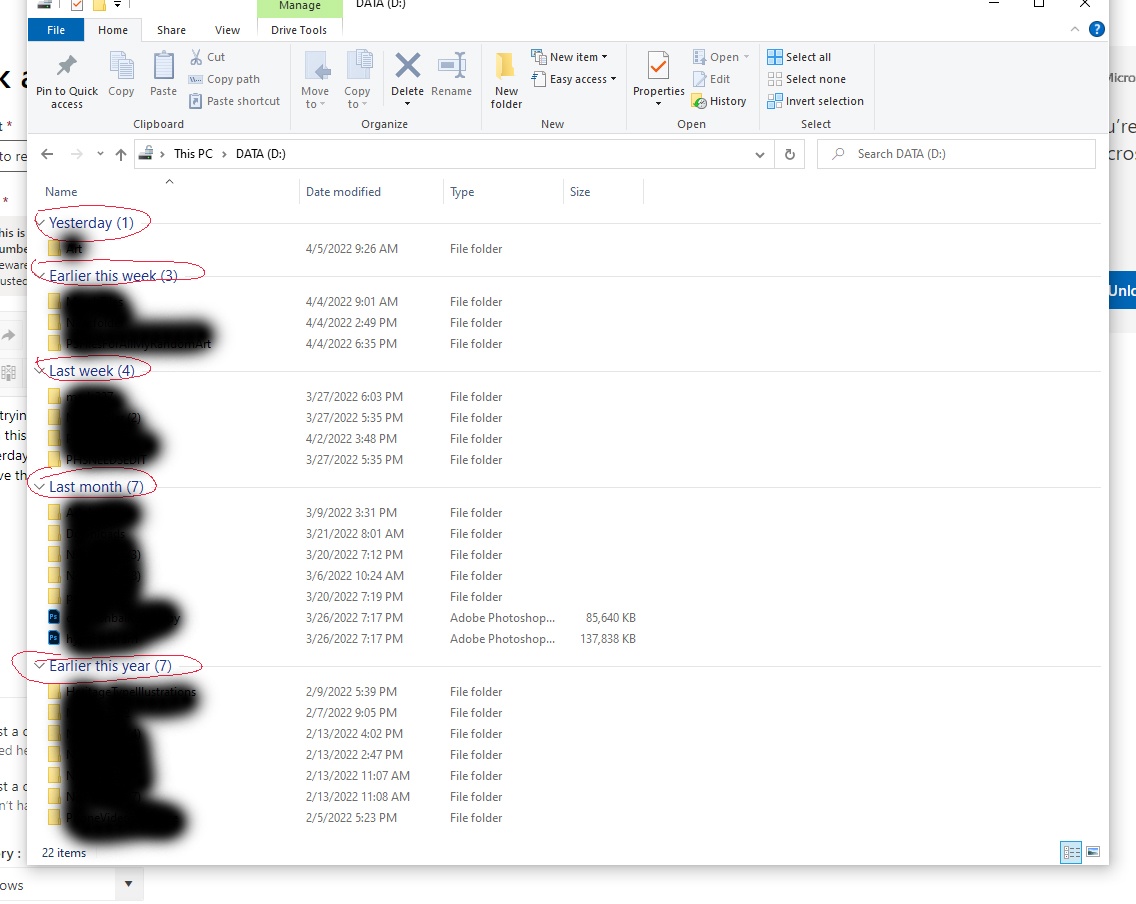Refresh the DATA (D:) folder view
Screen dimensions: 1136x904
pos(790,154)
